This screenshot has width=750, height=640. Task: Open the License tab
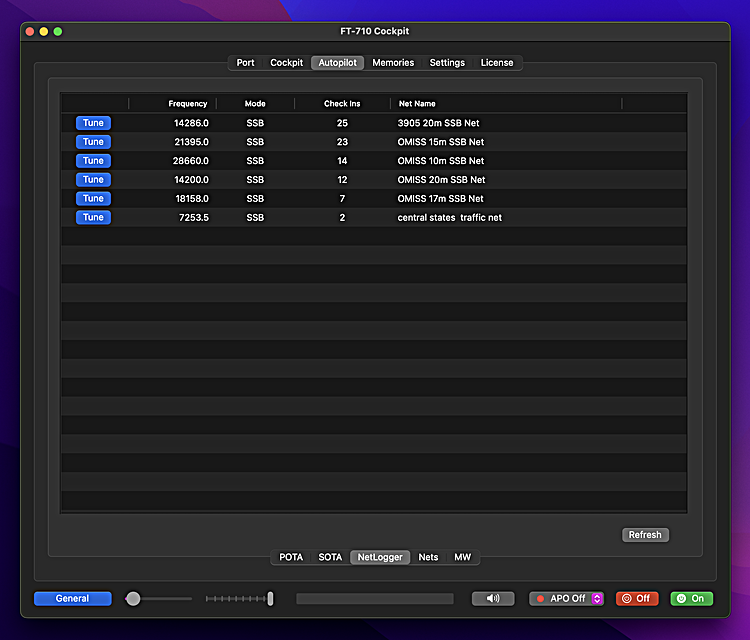(x=497, y=63)
